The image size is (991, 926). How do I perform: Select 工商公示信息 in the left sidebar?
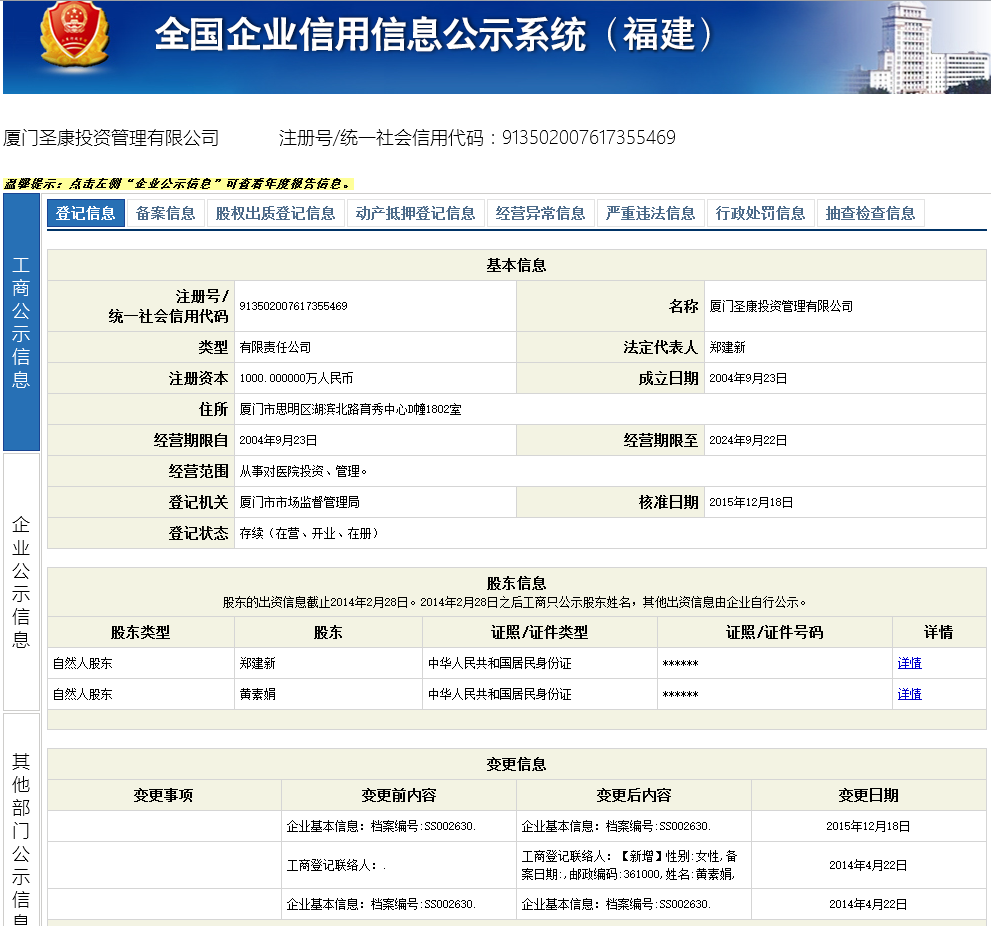[21, 322]
